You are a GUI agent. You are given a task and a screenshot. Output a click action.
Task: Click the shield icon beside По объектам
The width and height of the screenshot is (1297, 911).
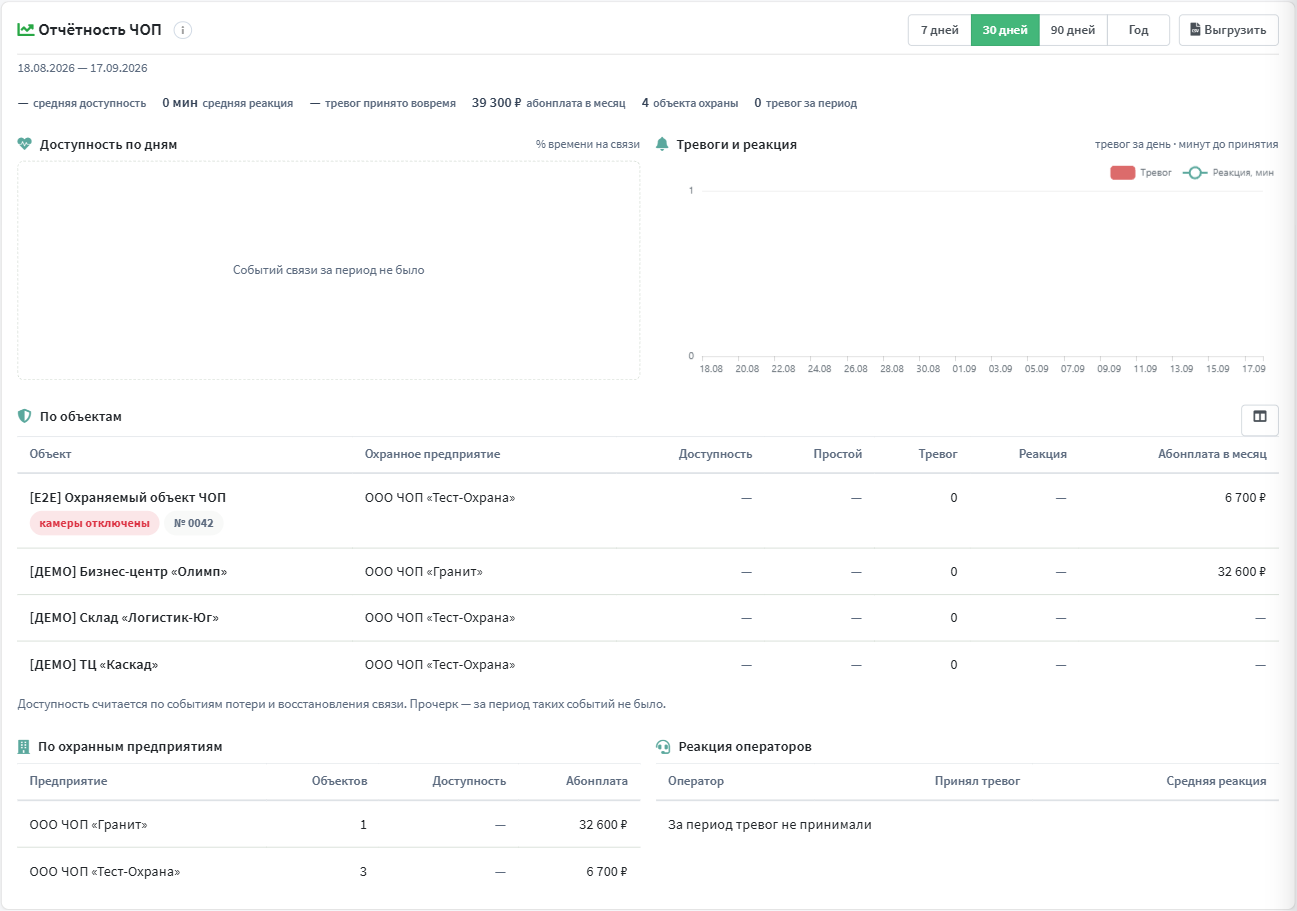point(25,416)
